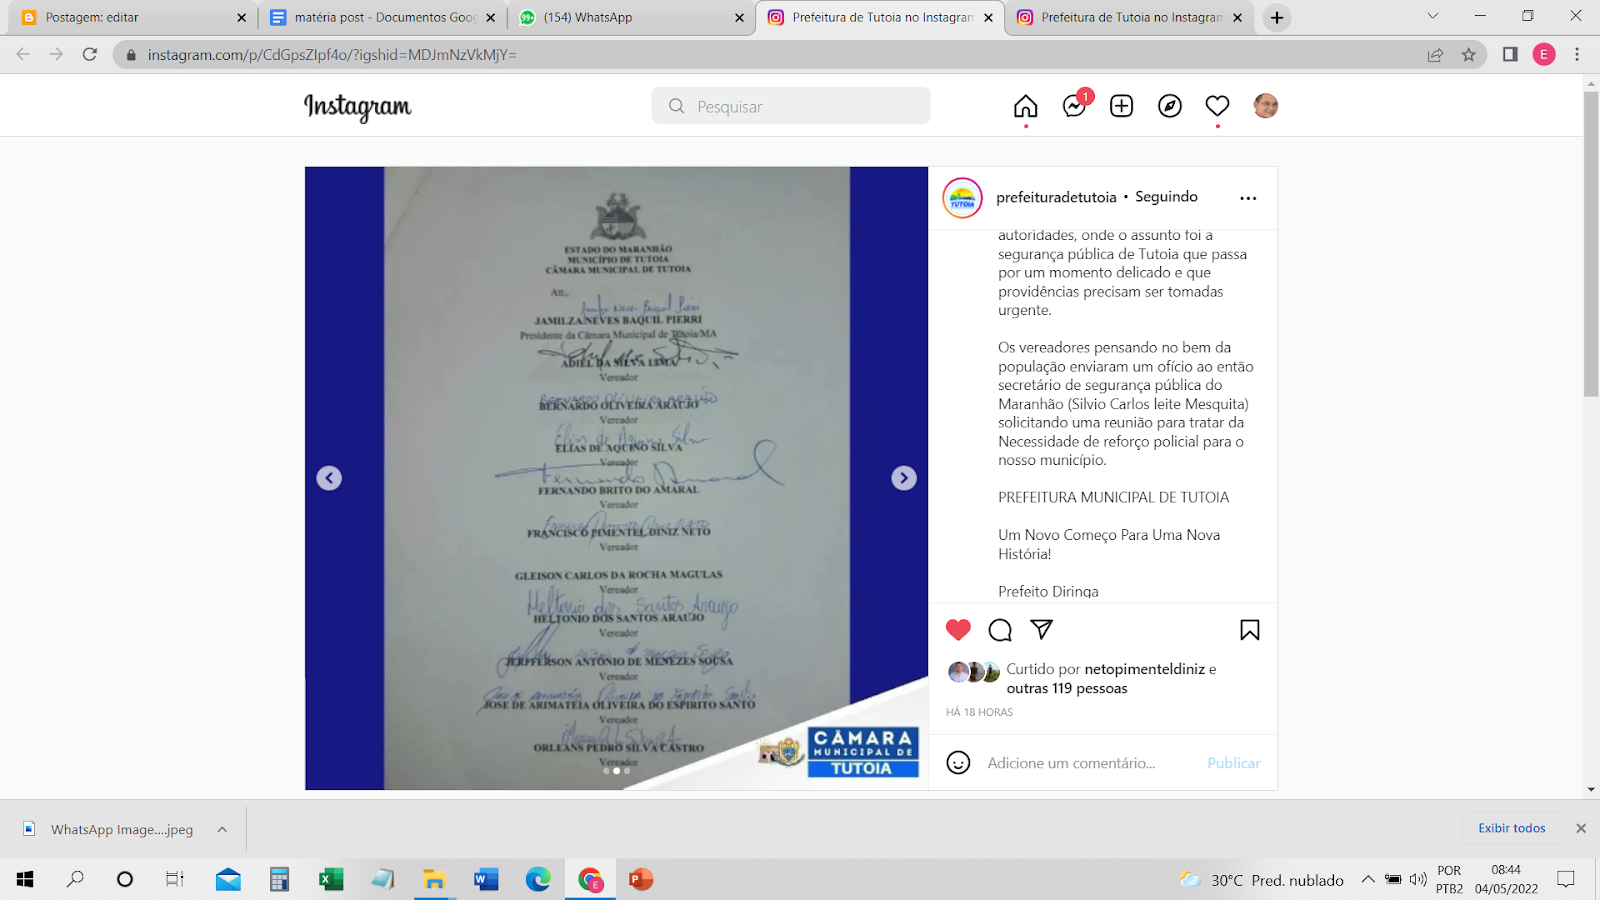Close the WhatsApp browser tab
Image resolution: width=1600 pixels, height=900 pixels.
coord(739,18)
